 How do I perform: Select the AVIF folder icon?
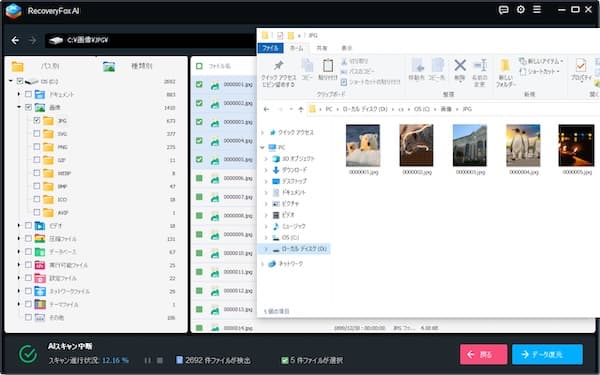coord(48,212)
